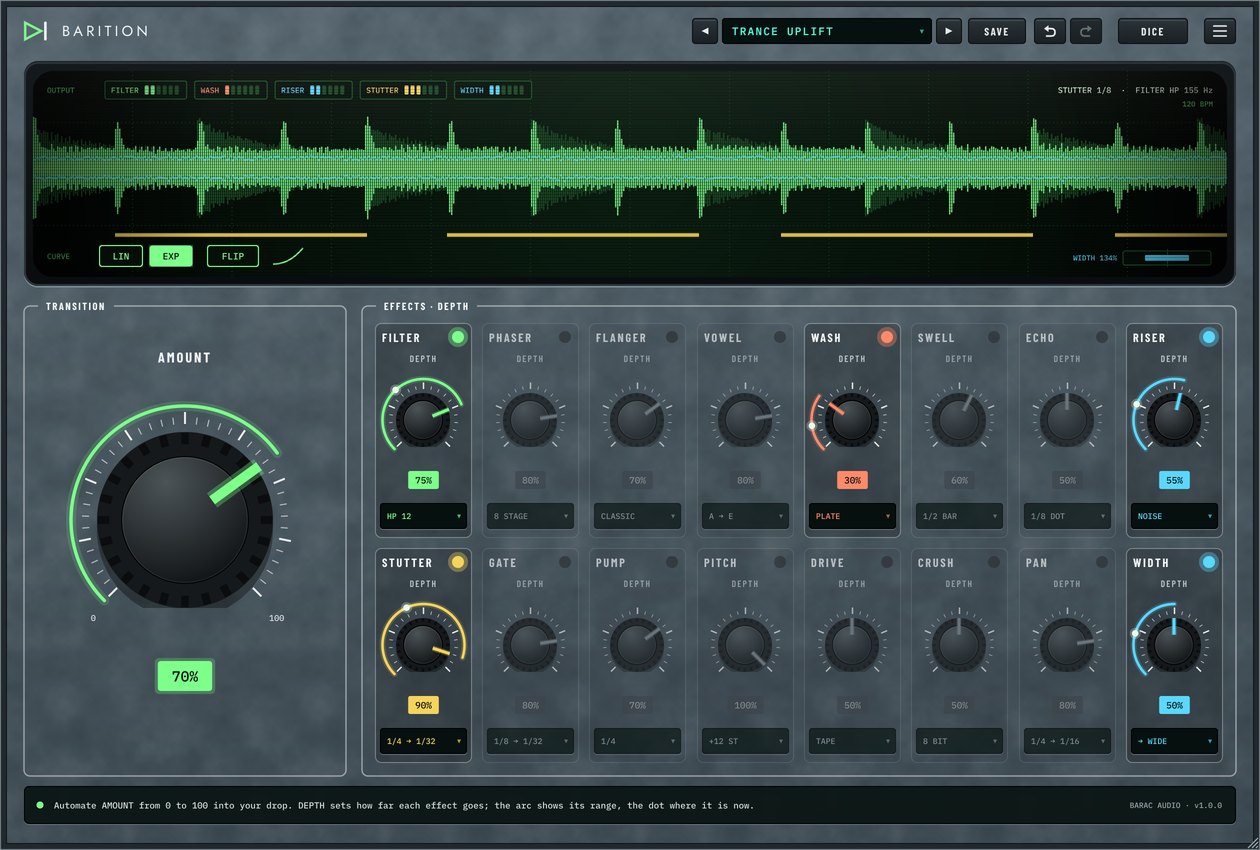Disable the WIDTH effect power toggle
Image resolution: width=1260 pixels, height=850 pixels.
1209,562
